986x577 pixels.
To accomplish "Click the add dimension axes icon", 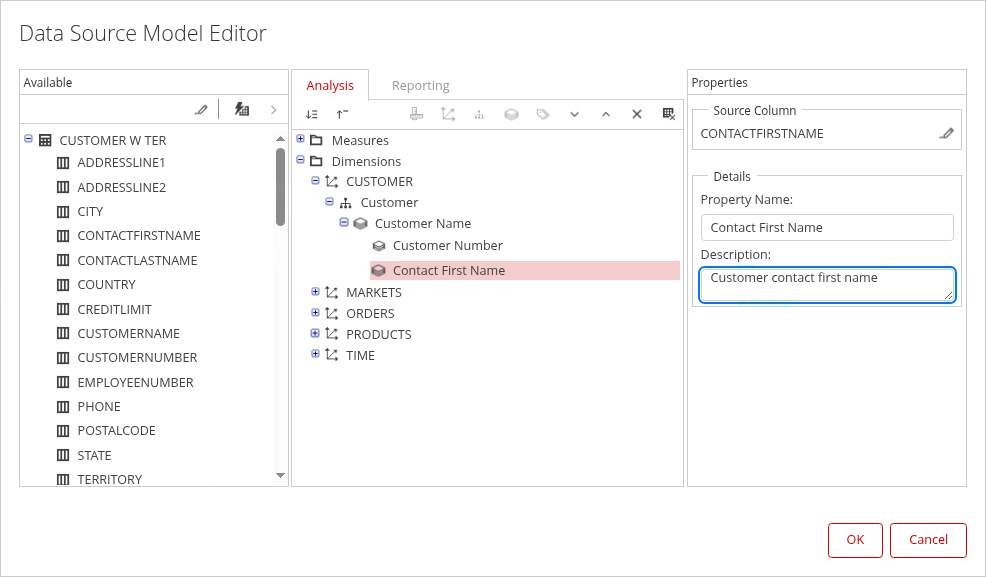I will tap(448, 115).
